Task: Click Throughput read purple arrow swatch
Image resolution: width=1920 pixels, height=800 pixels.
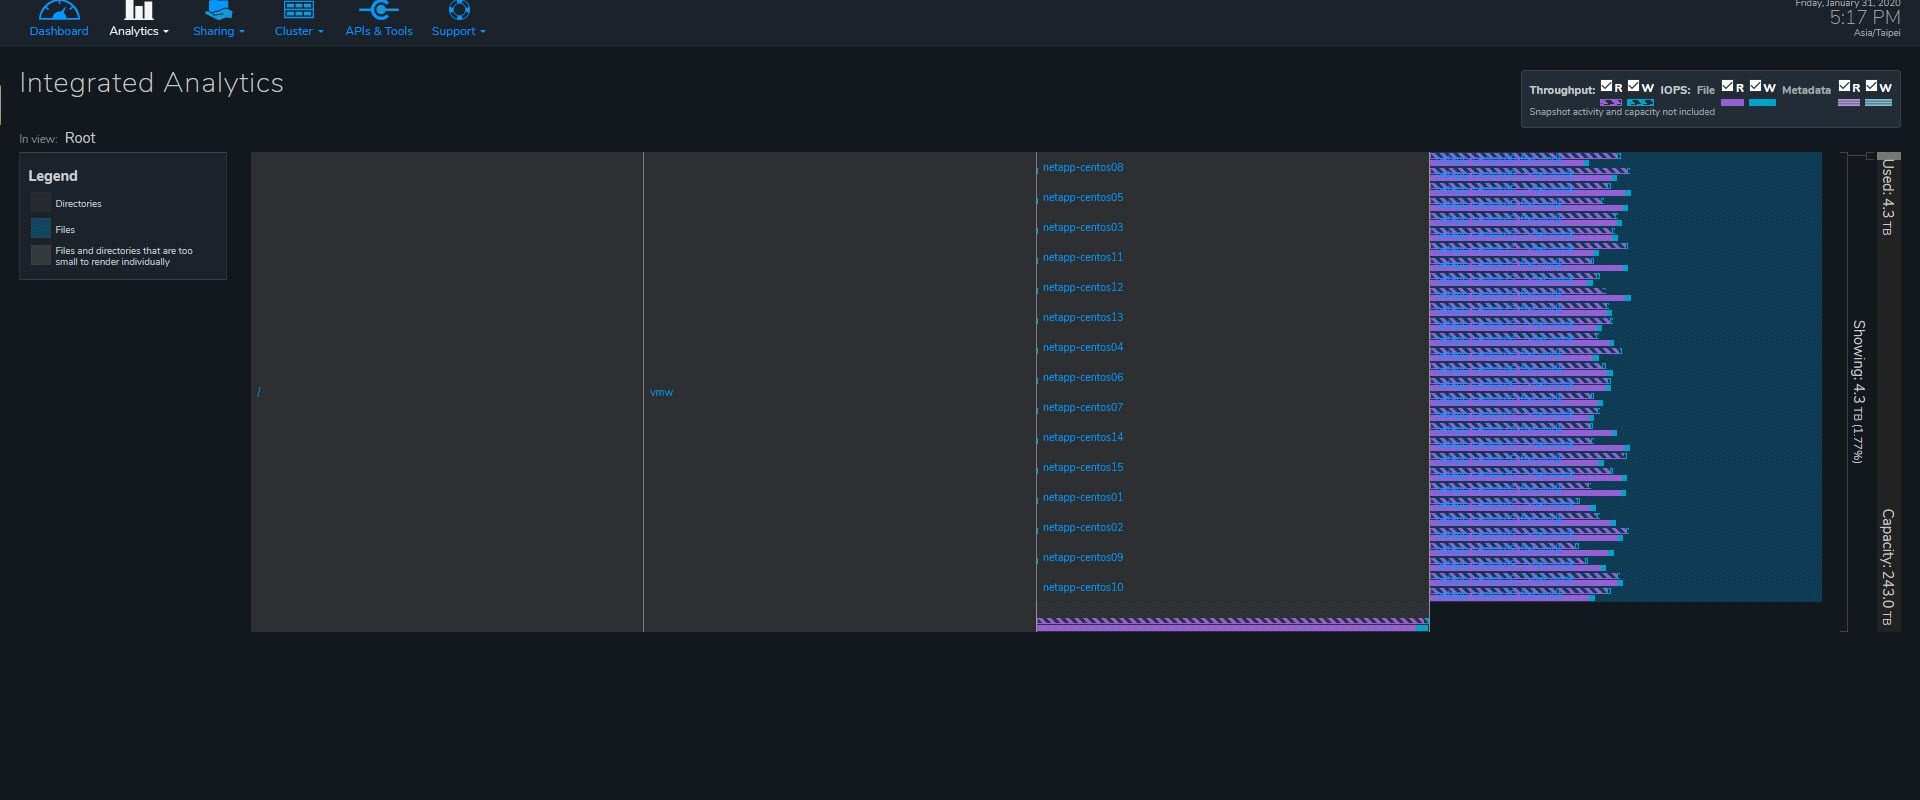Action: pos(1610,102)
